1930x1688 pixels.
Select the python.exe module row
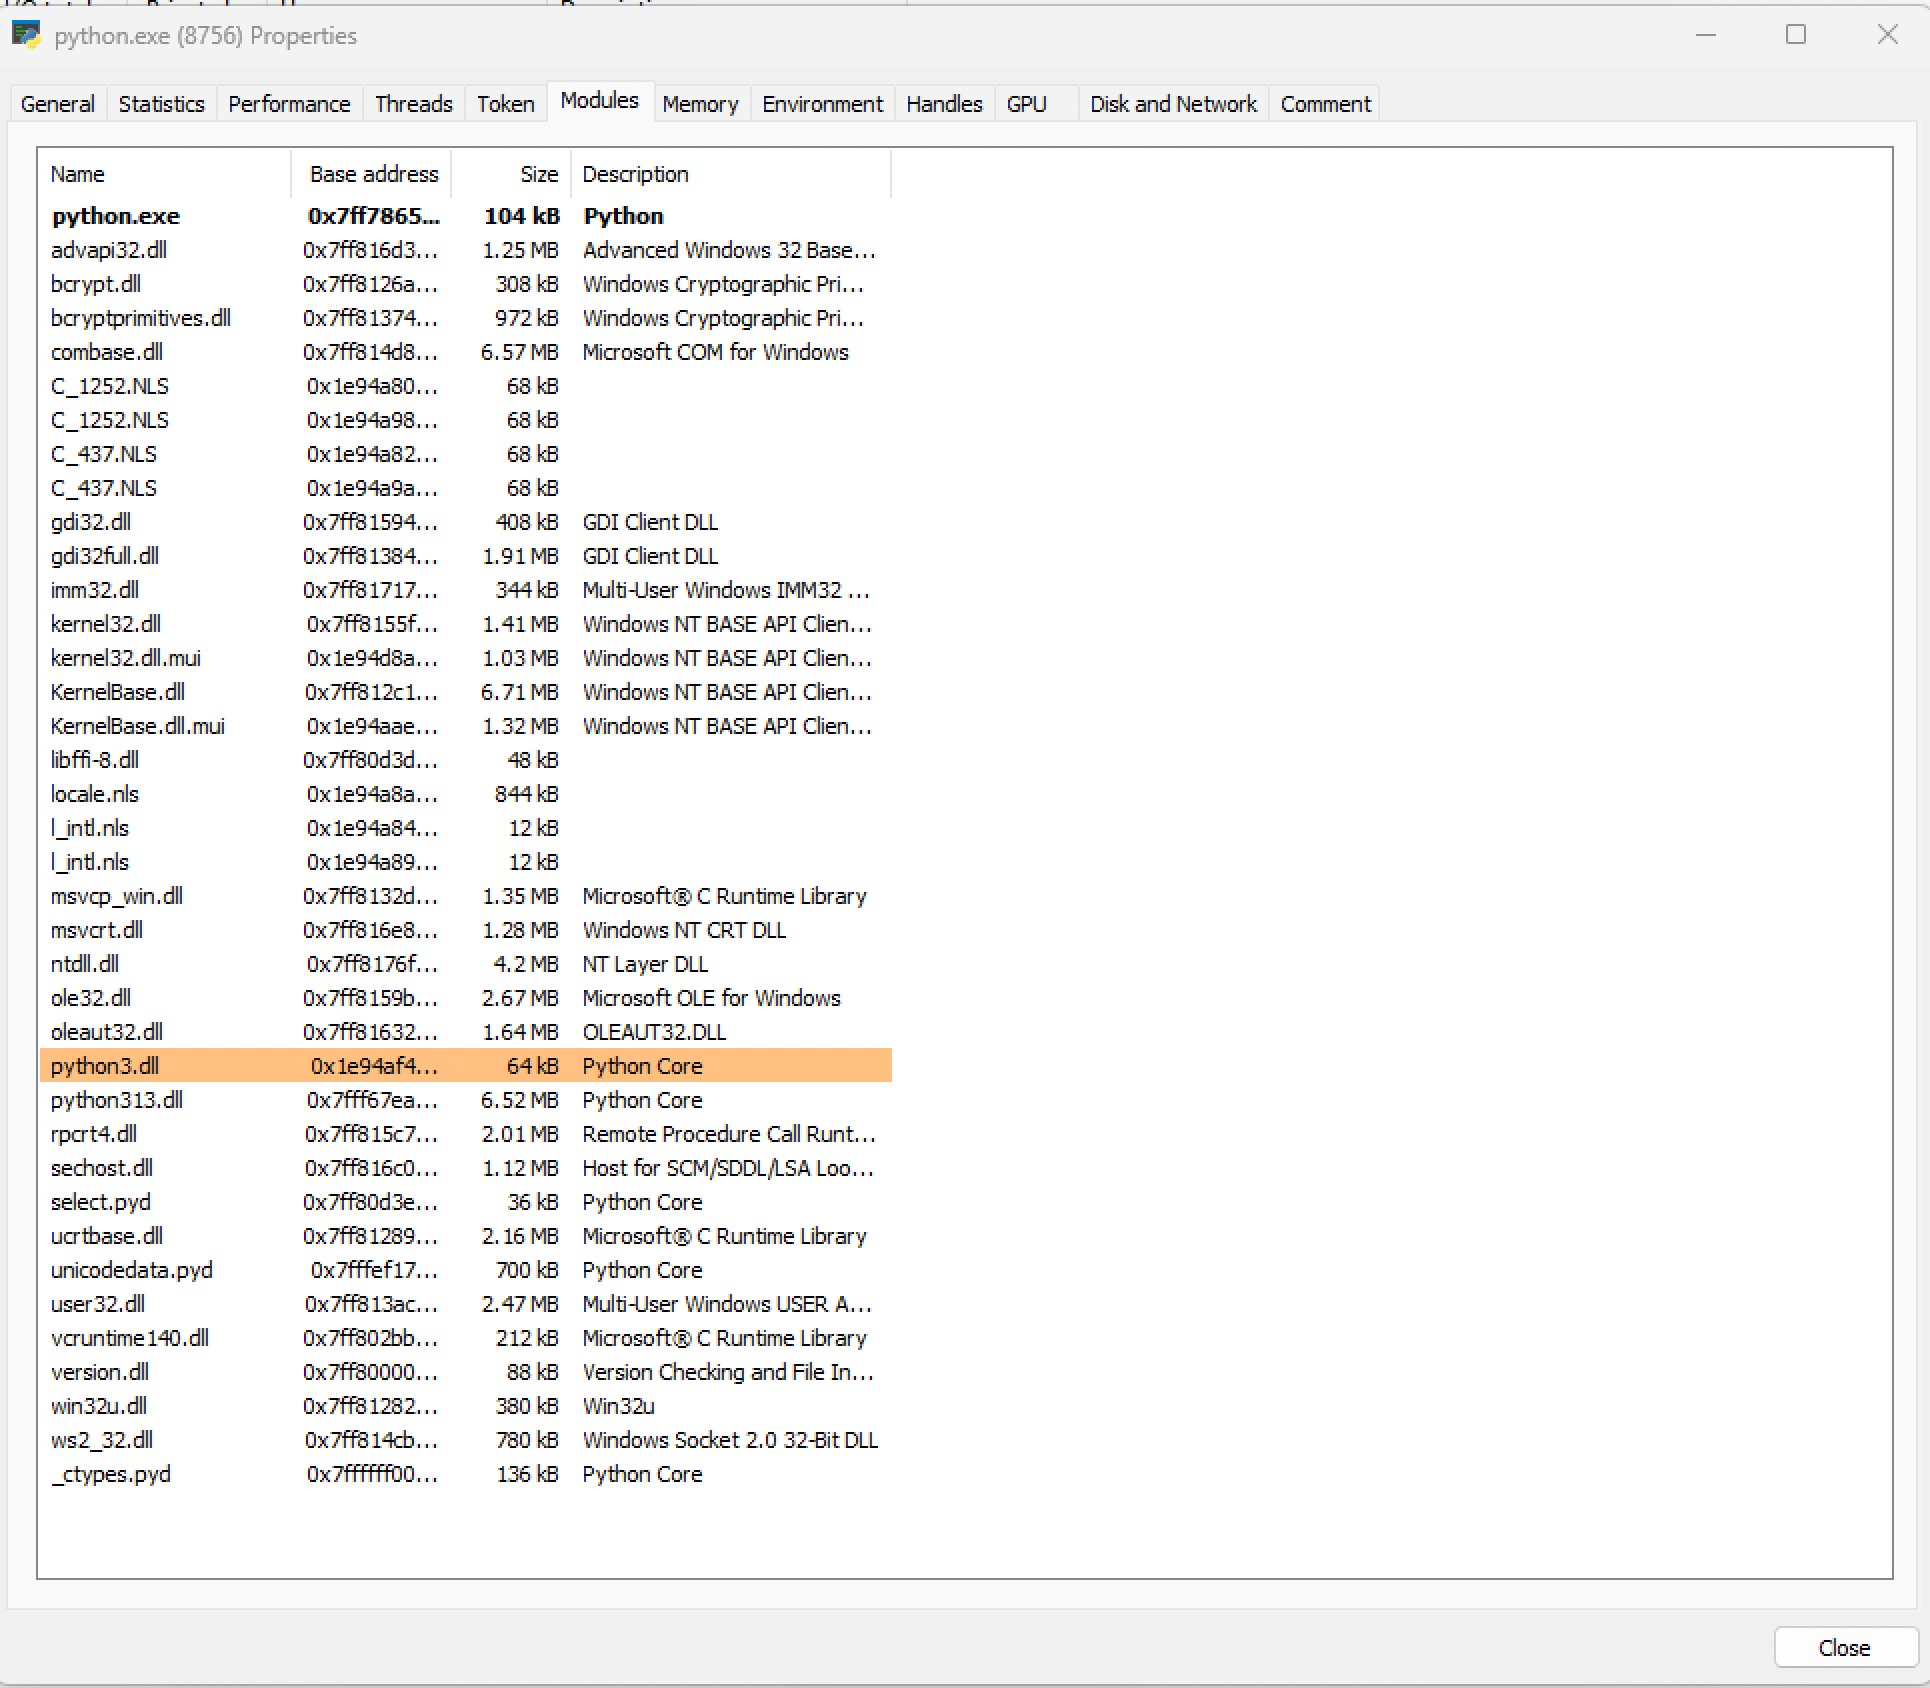pyautogui.click(x=466, y=216)
